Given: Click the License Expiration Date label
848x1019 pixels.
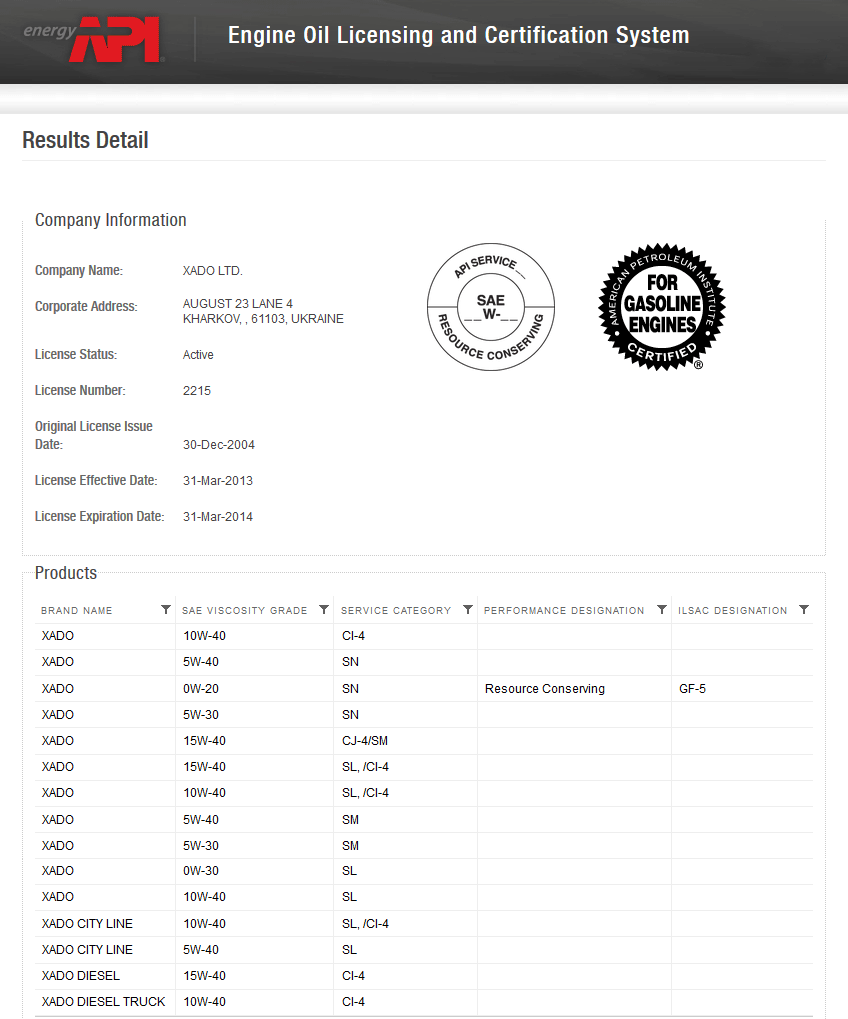Looking at the screenshot, I should point(99,516).
